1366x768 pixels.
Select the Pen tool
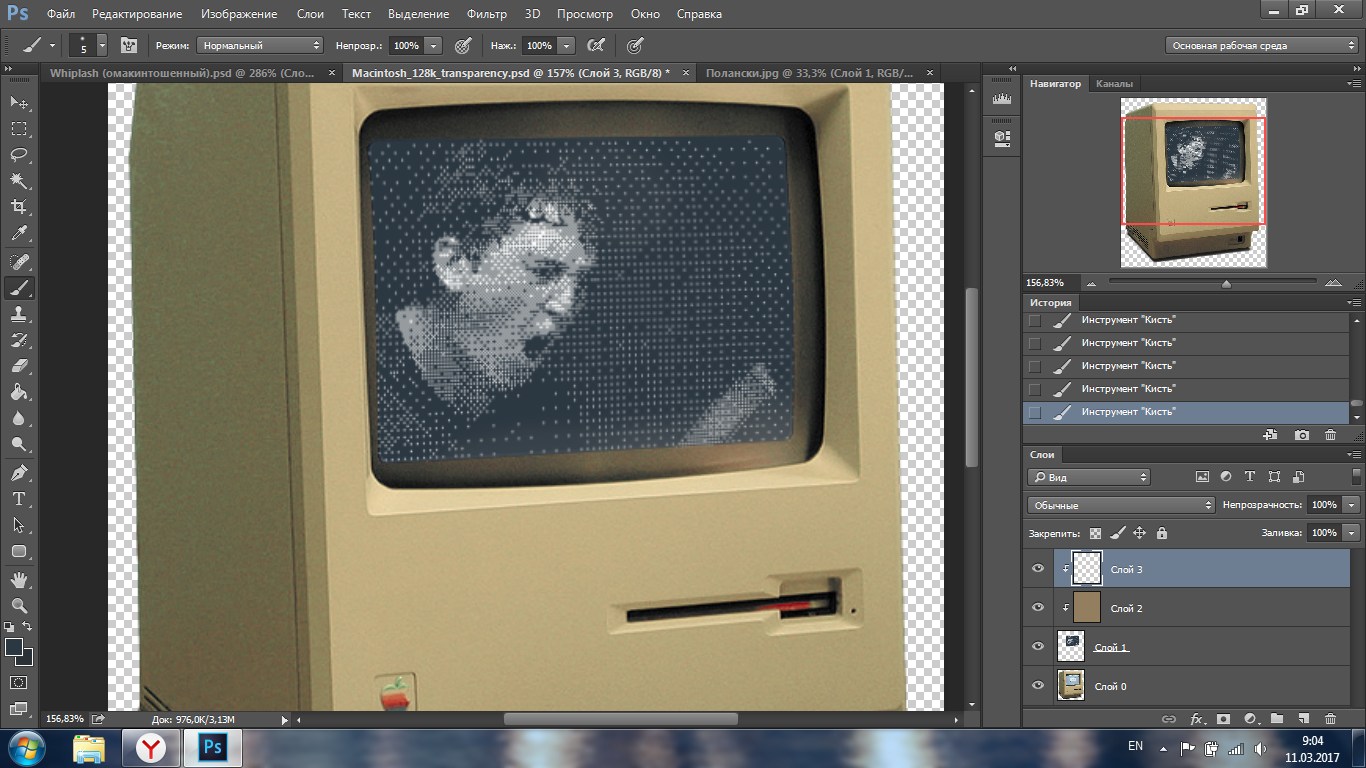click(x=19, y=473)
